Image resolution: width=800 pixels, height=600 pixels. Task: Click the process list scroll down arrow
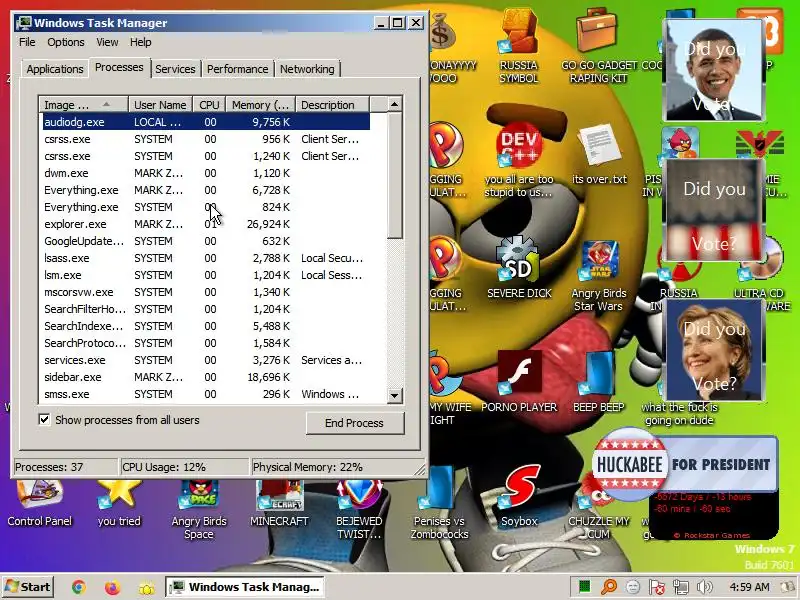394,395
